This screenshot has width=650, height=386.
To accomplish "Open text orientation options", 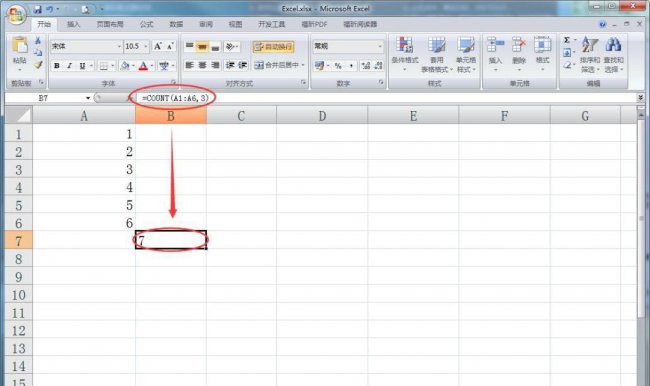I will click(231, 46).
